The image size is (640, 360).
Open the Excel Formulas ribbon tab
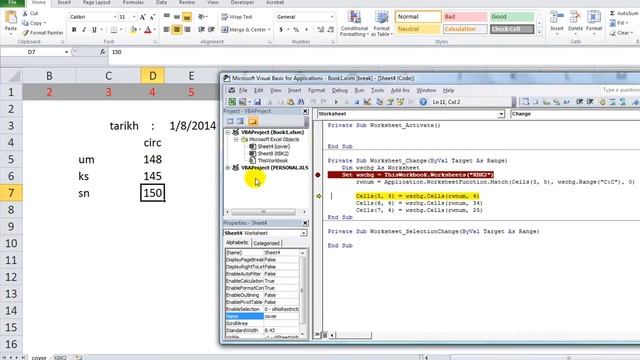[133, 2]
